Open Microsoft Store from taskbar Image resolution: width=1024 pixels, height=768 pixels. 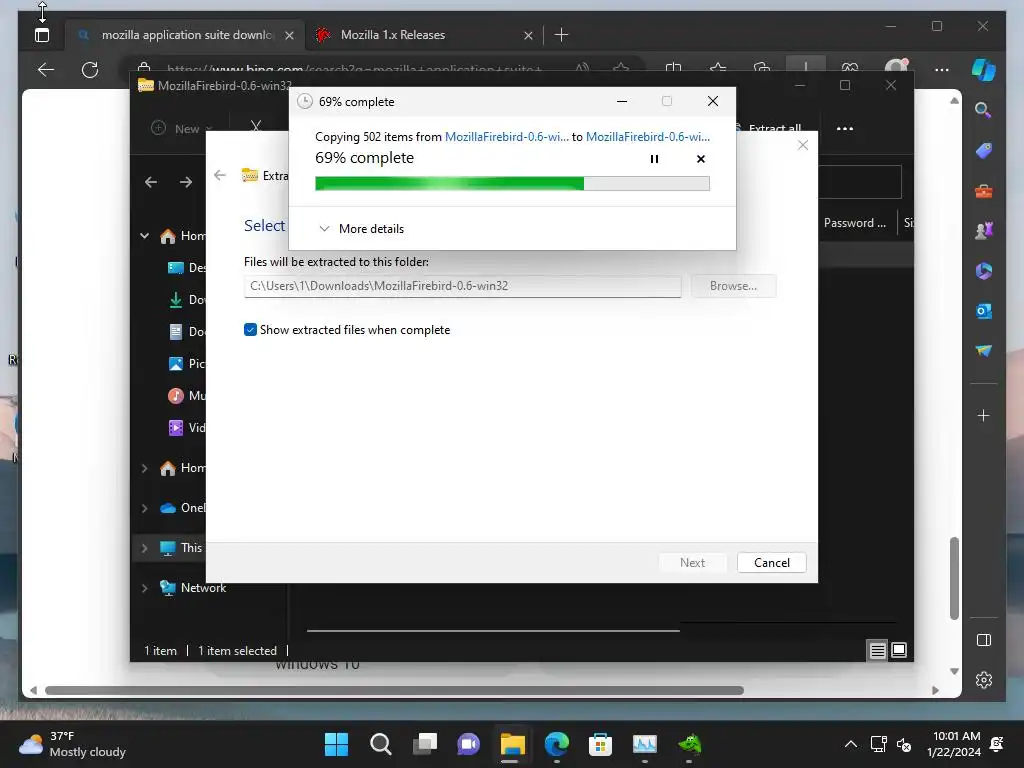(600, 744)
